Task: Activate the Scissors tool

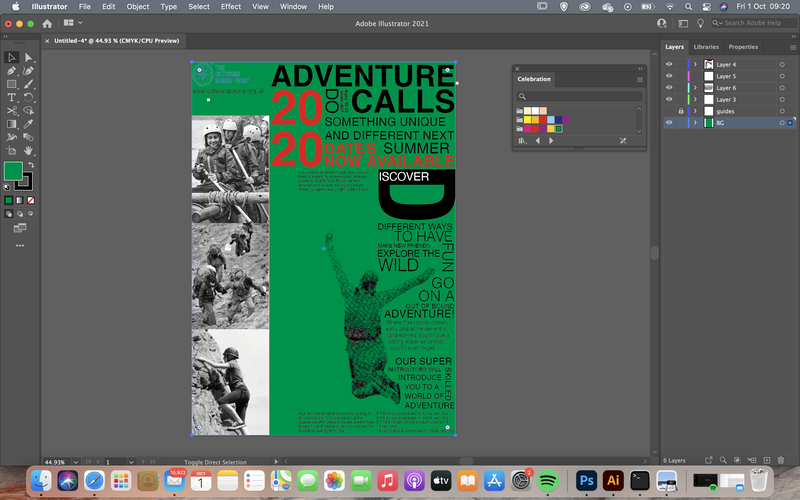Action: [x=11, y=111]
